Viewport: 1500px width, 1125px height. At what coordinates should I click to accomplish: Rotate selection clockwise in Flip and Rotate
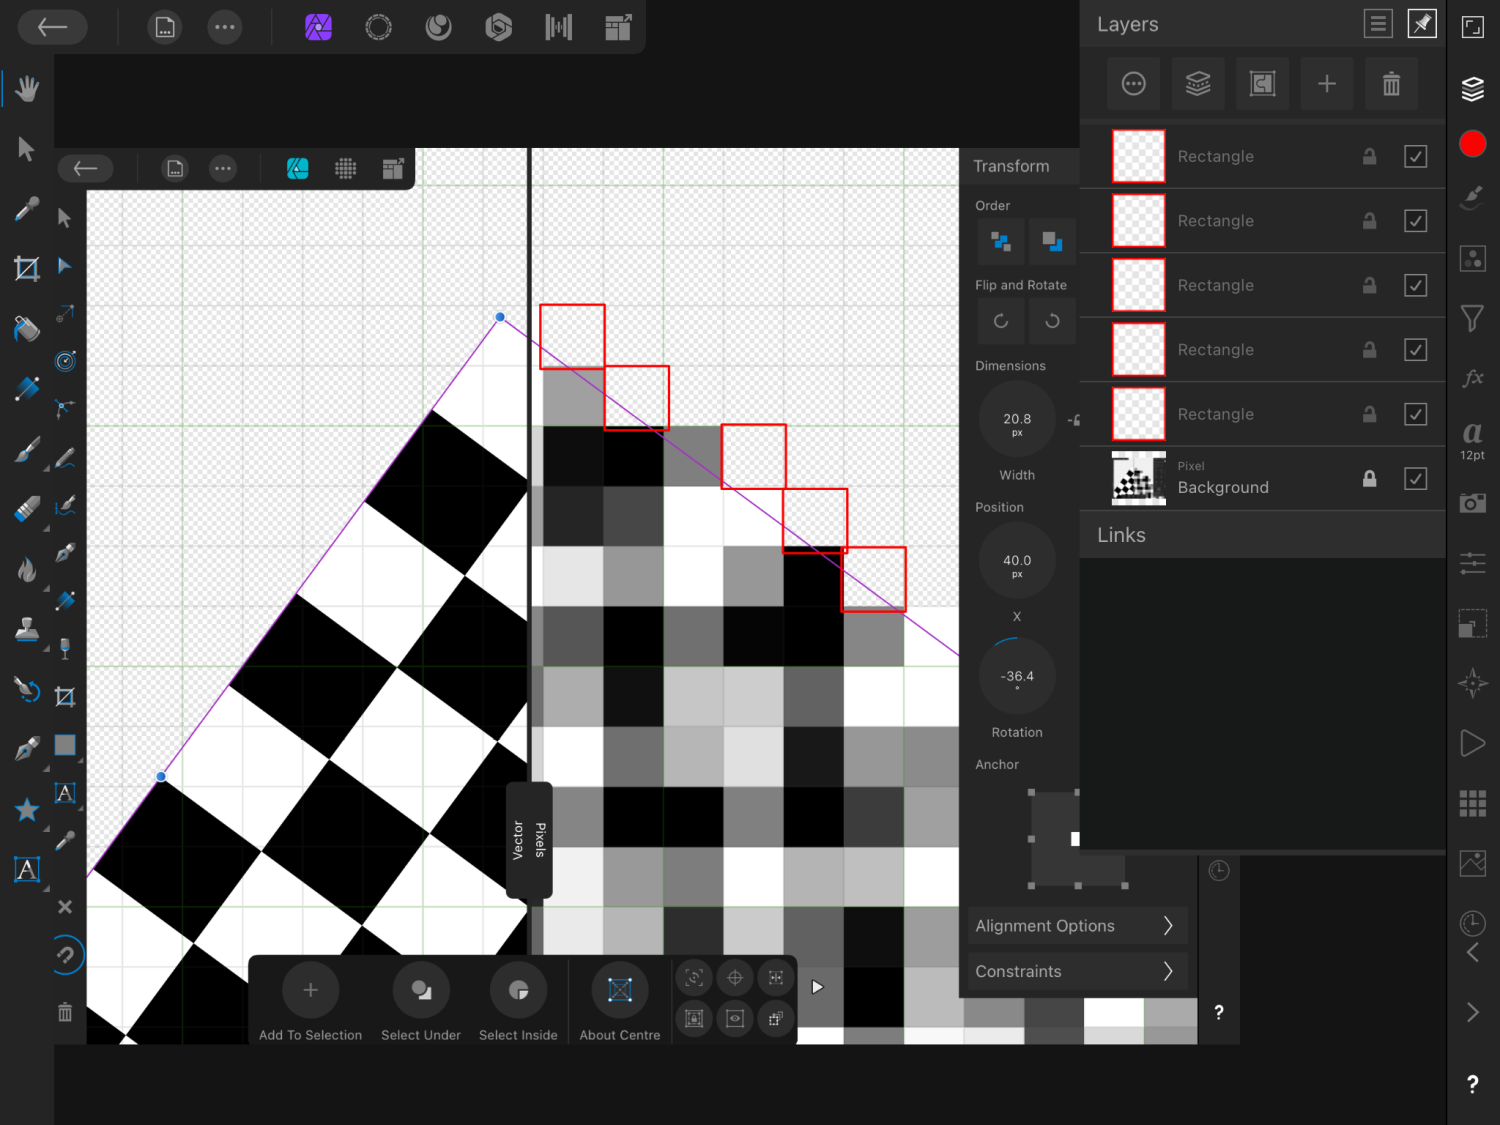point(1051,321)
